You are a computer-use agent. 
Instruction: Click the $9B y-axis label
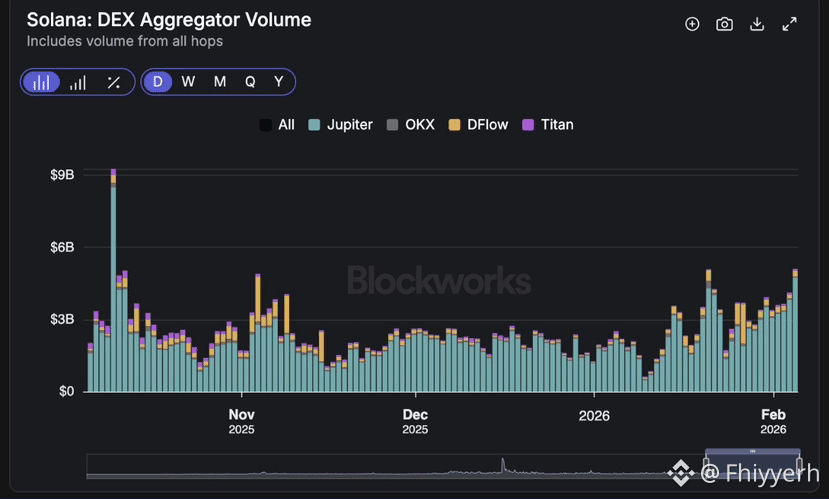[62, 175]
